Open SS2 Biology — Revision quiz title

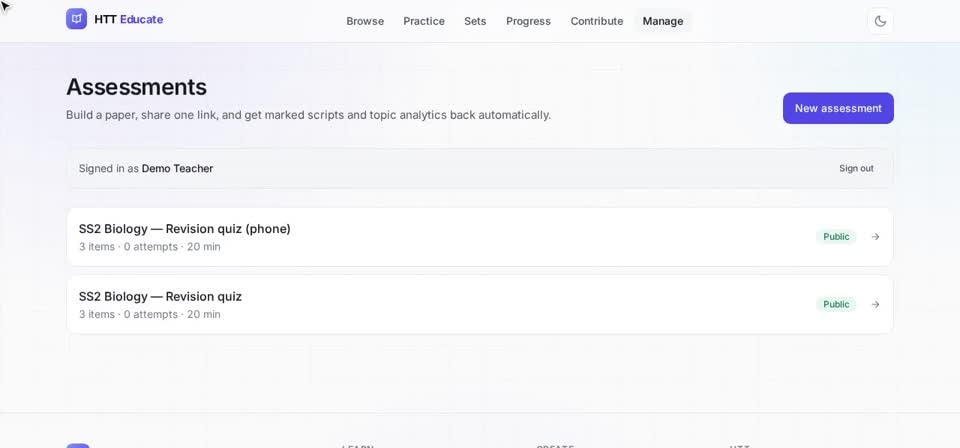pyautogui.click(x=160, y=297)
